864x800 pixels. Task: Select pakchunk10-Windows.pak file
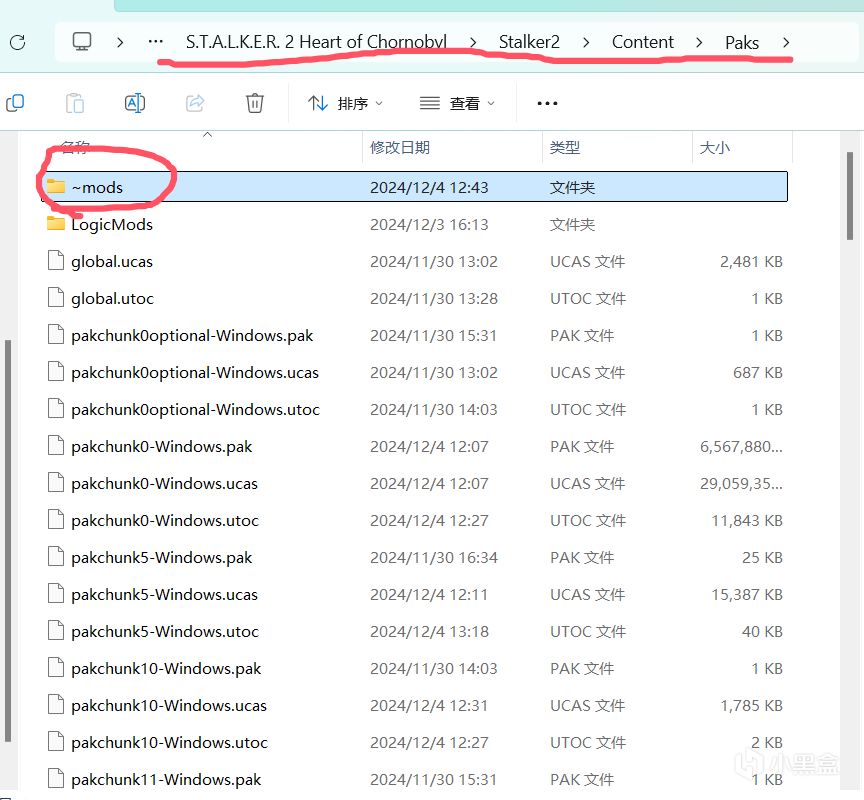point(414,668)
